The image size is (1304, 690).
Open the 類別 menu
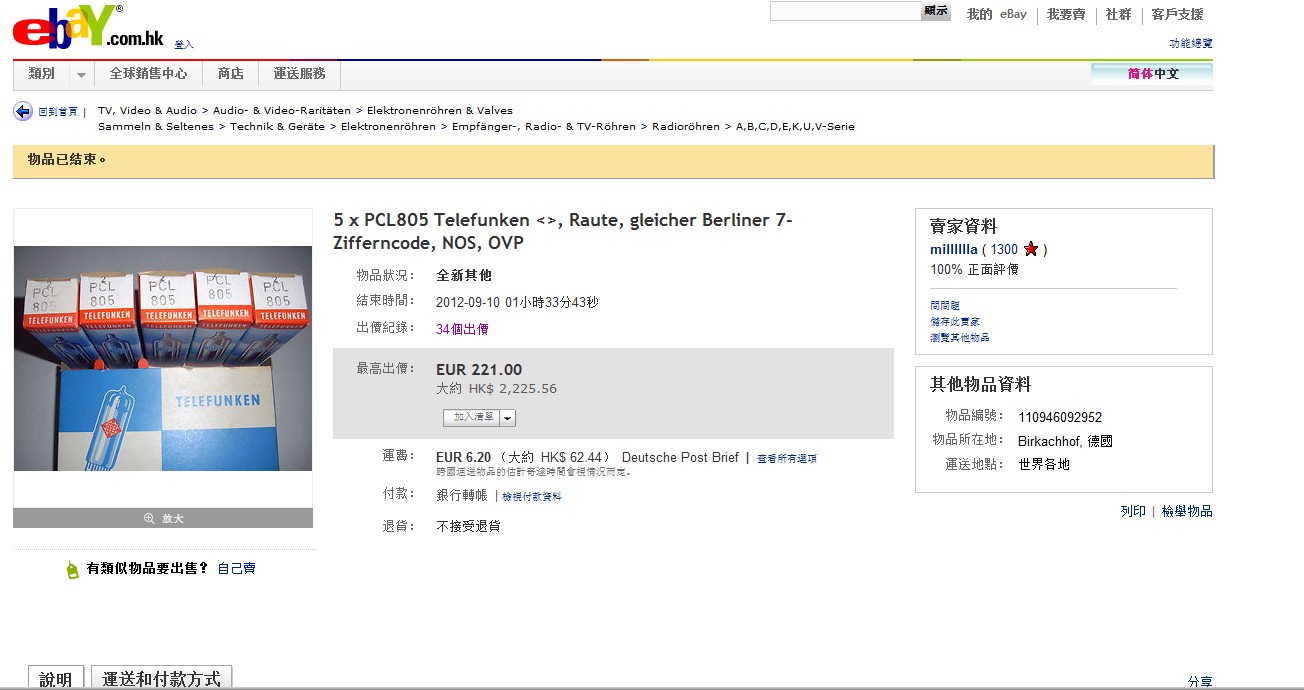click(x=42, y=74)
